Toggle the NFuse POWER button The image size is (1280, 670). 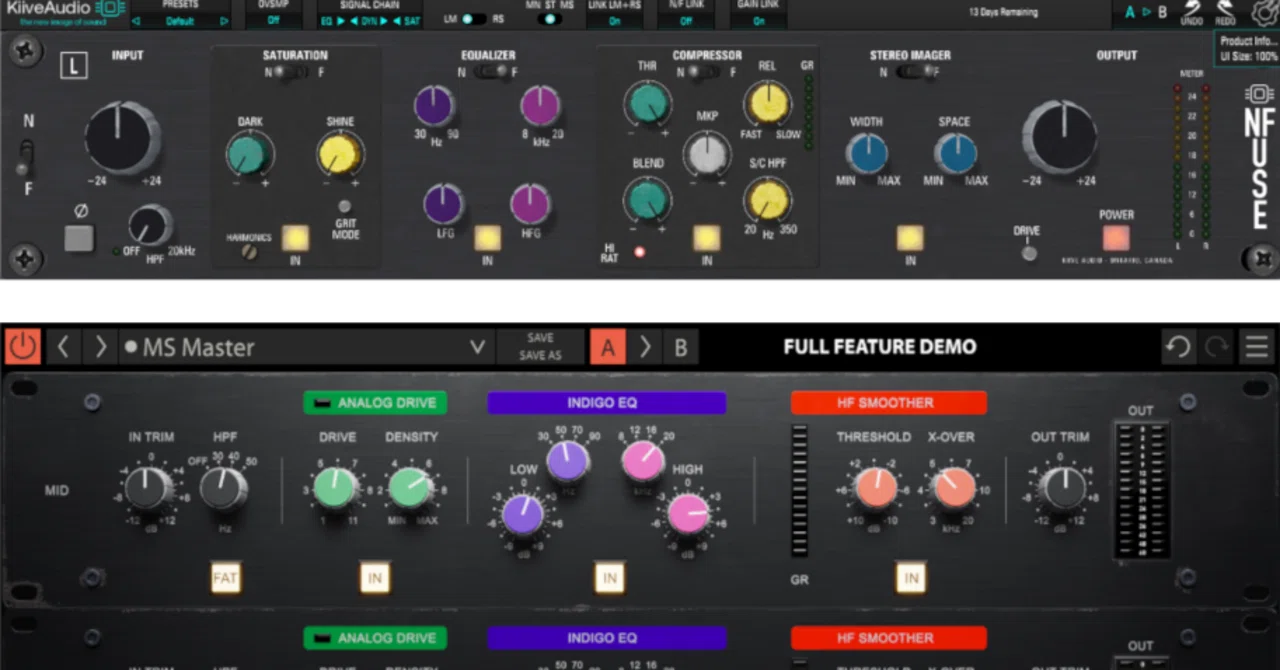pos(1116,238)
